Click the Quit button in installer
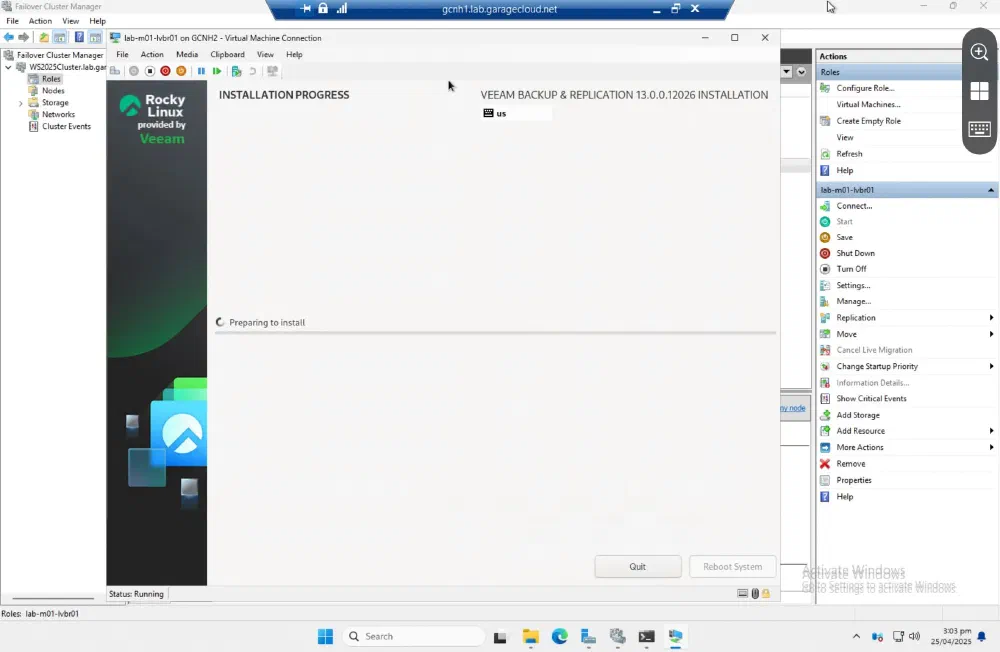 638,567
